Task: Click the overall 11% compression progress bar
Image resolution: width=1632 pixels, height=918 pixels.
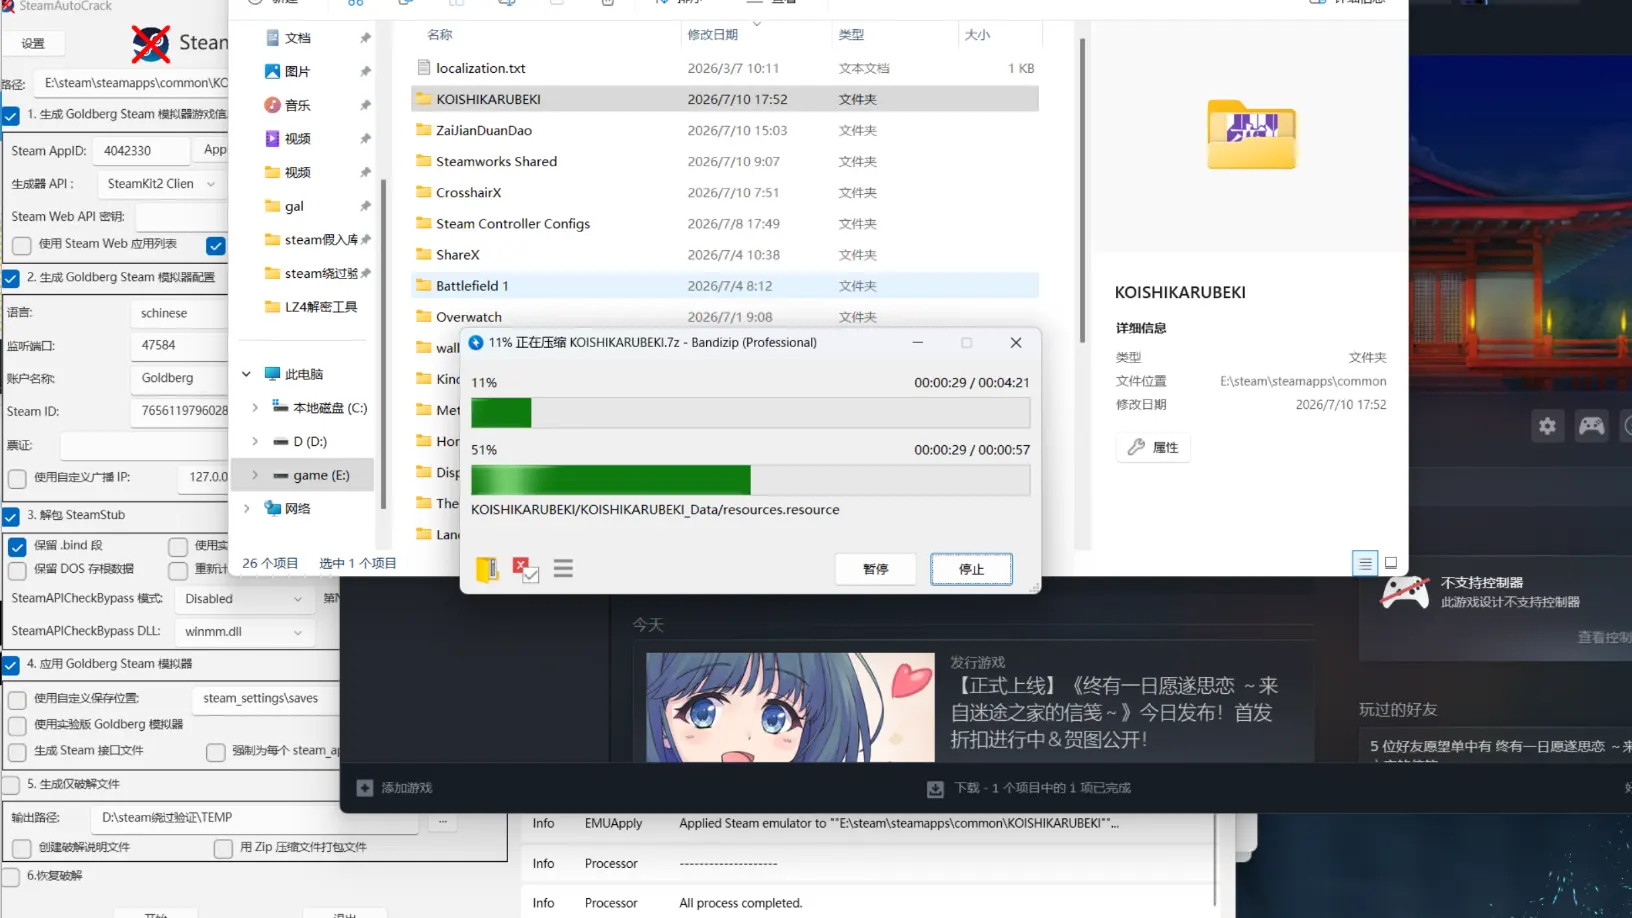Action: (750, 413)
